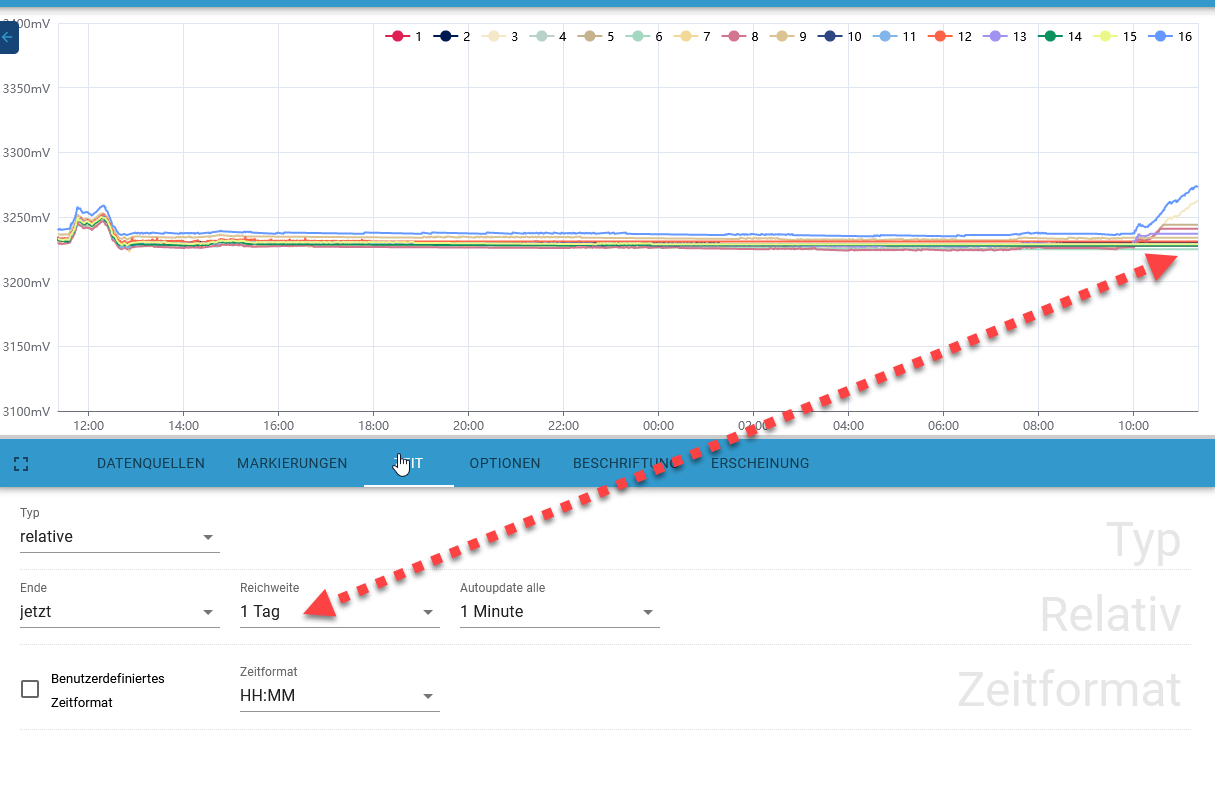Viewport: 1215px width, 812px height.
Task: Toggle legend series 5
Action: (x=596, y=36)
